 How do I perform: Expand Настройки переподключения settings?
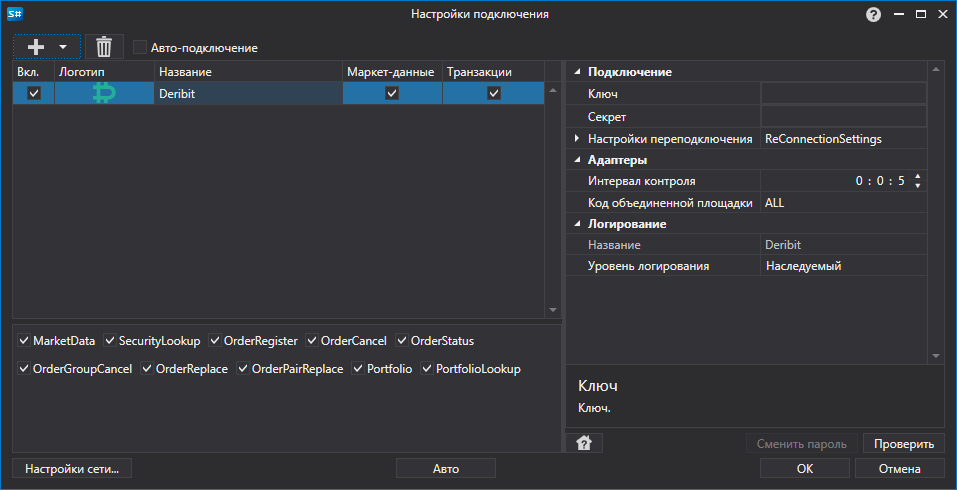click(x=577, y=139)
